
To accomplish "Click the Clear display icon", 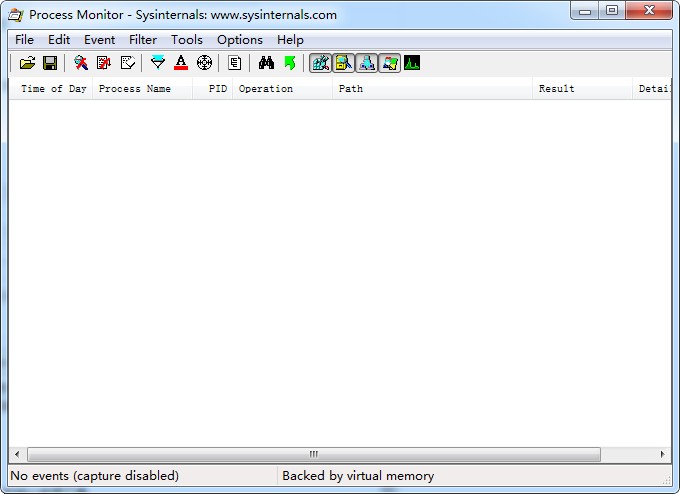I will (x=127, y=63).
